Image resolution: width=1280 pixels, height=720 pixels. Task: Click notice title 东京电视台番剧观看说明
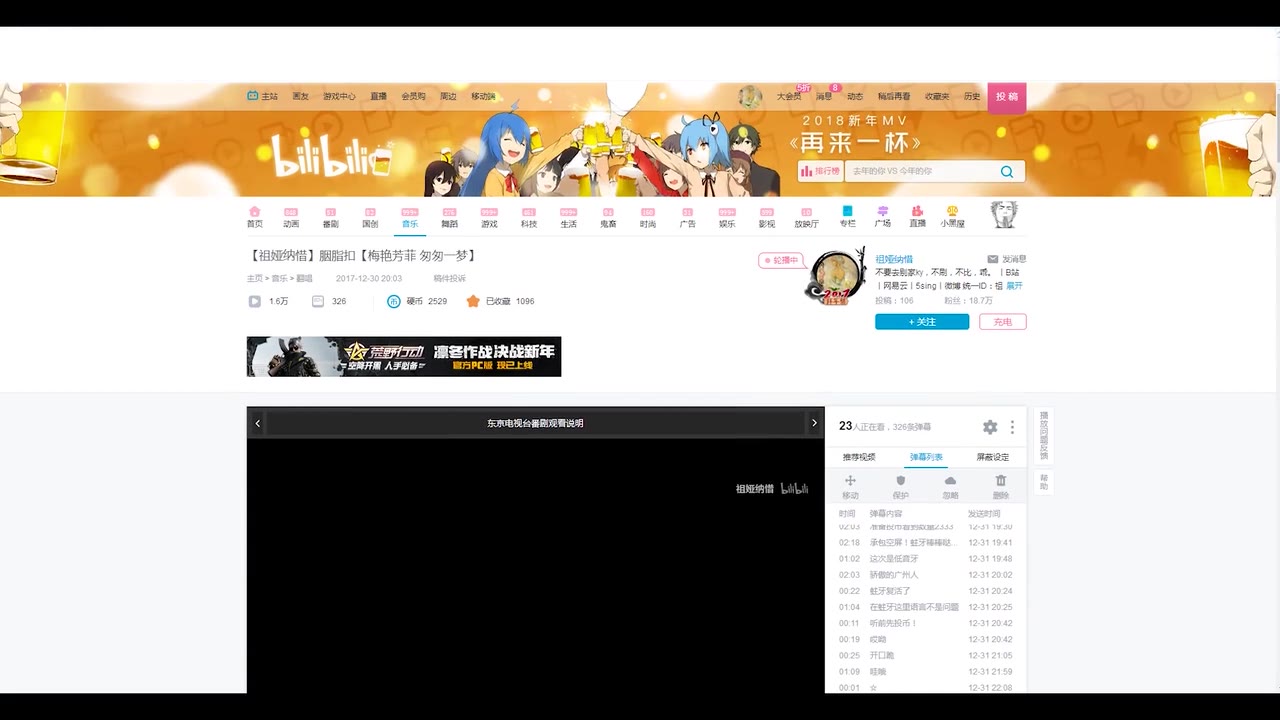click(535, 423)
